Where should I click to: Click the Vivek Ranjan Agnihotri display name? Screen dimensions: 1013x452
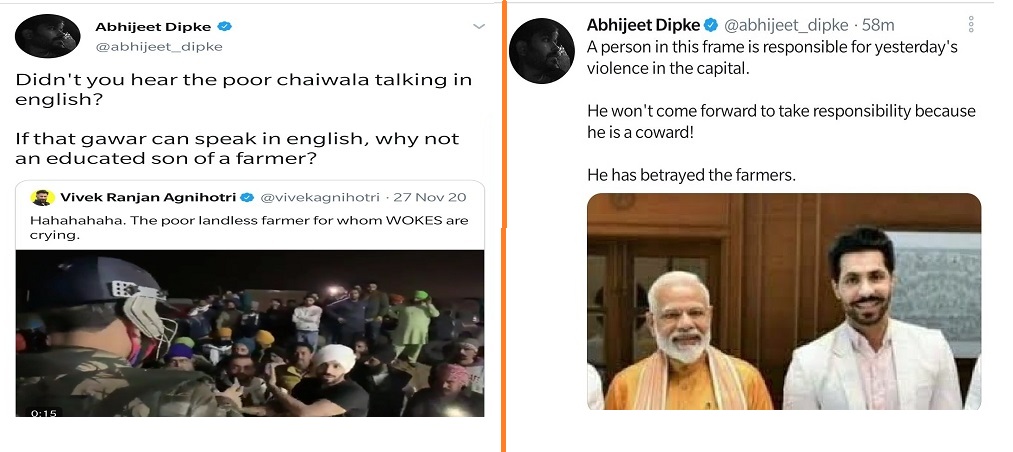tap(148, 197)
